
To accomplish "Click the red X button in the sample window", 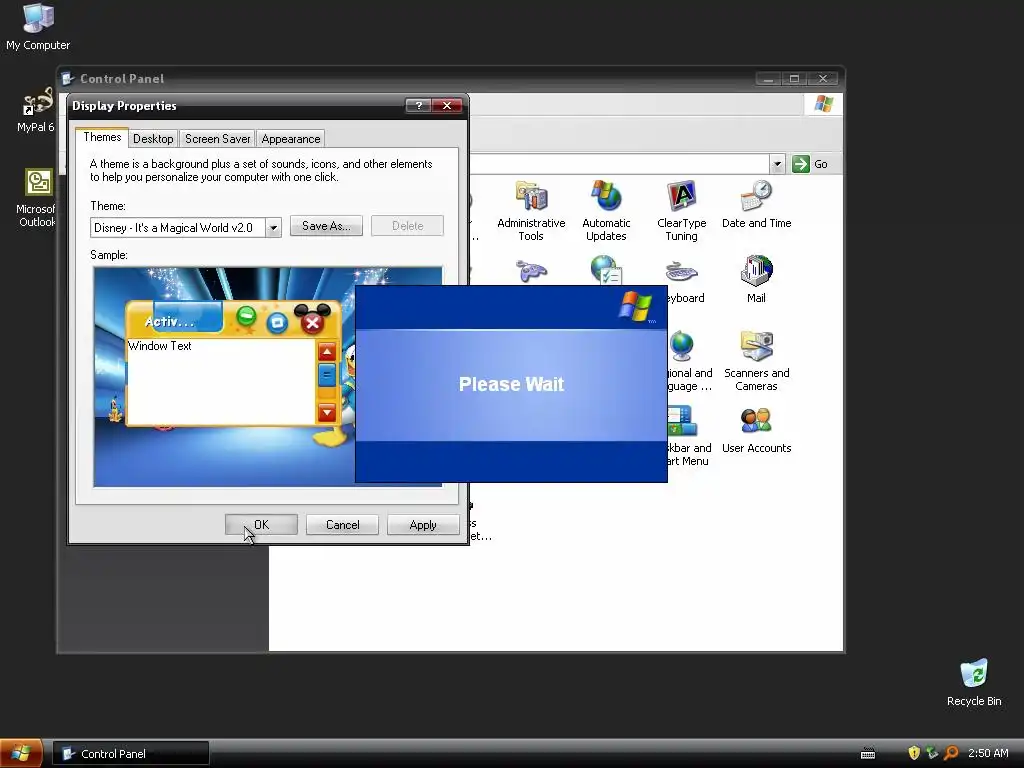I will click(x=312, y=322).
